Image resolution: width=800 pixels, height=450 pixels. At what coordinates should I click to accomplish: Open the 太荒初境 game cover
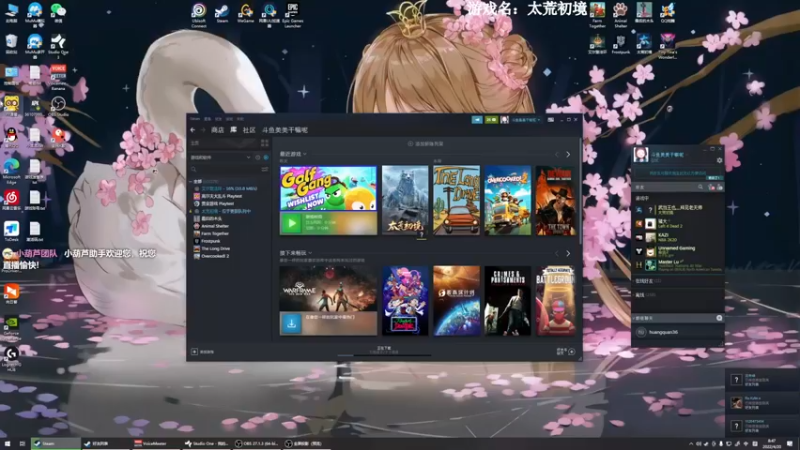(x=405, y=200)
